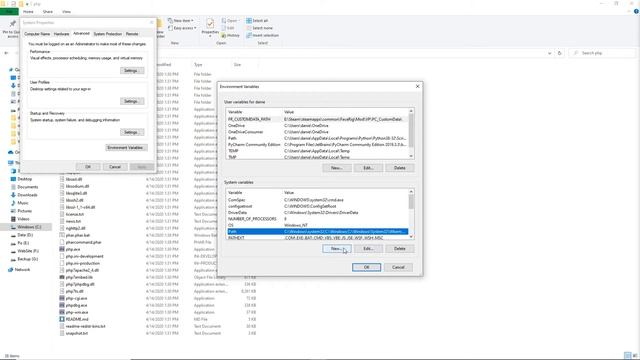Click Delete under System variables
Screen dimensions: 640x360
coord(400,249)
